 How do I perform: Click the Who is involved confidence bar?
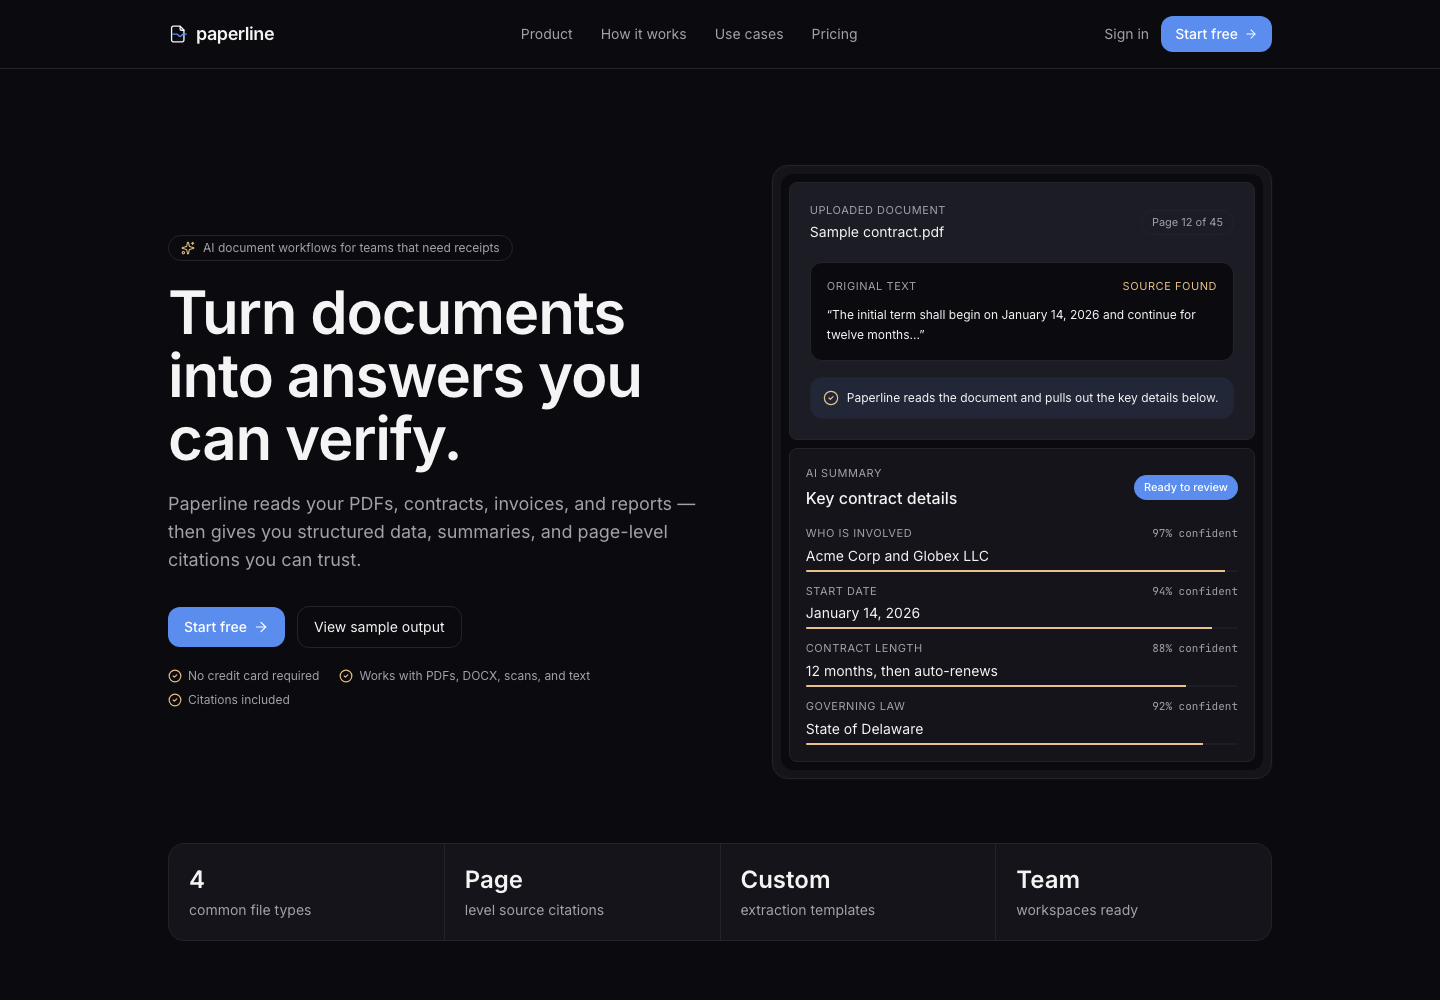pyautogui.click(x=1021, y=571)
